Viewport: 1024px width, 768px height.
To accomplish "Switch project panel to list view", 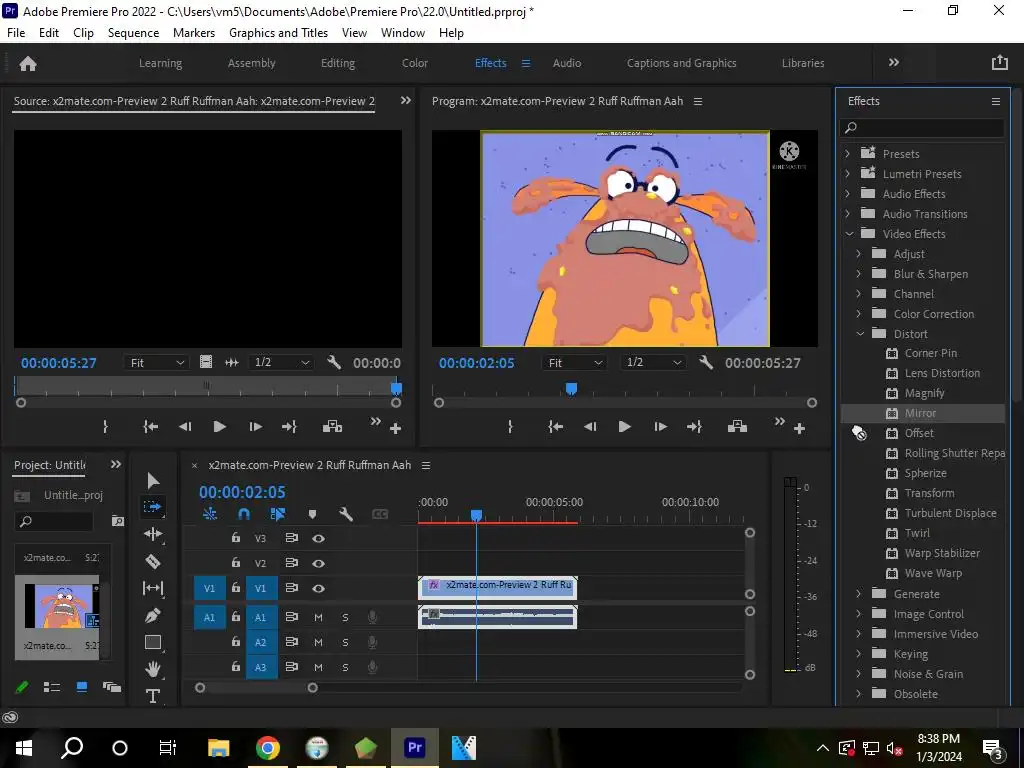I will click(x=52, y=687).
